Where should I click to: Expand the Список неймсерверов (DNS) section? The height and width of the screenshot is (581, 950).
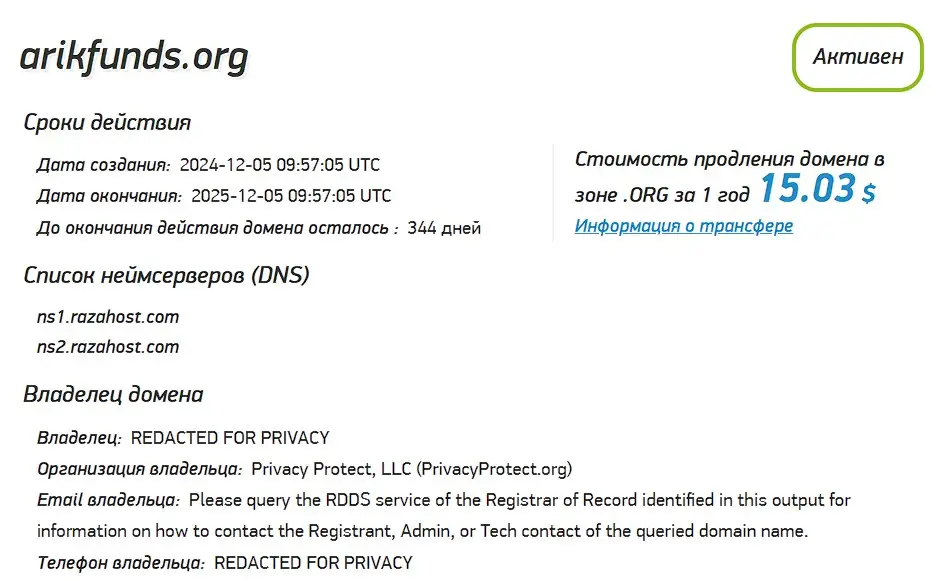click(x=168, y=274)
